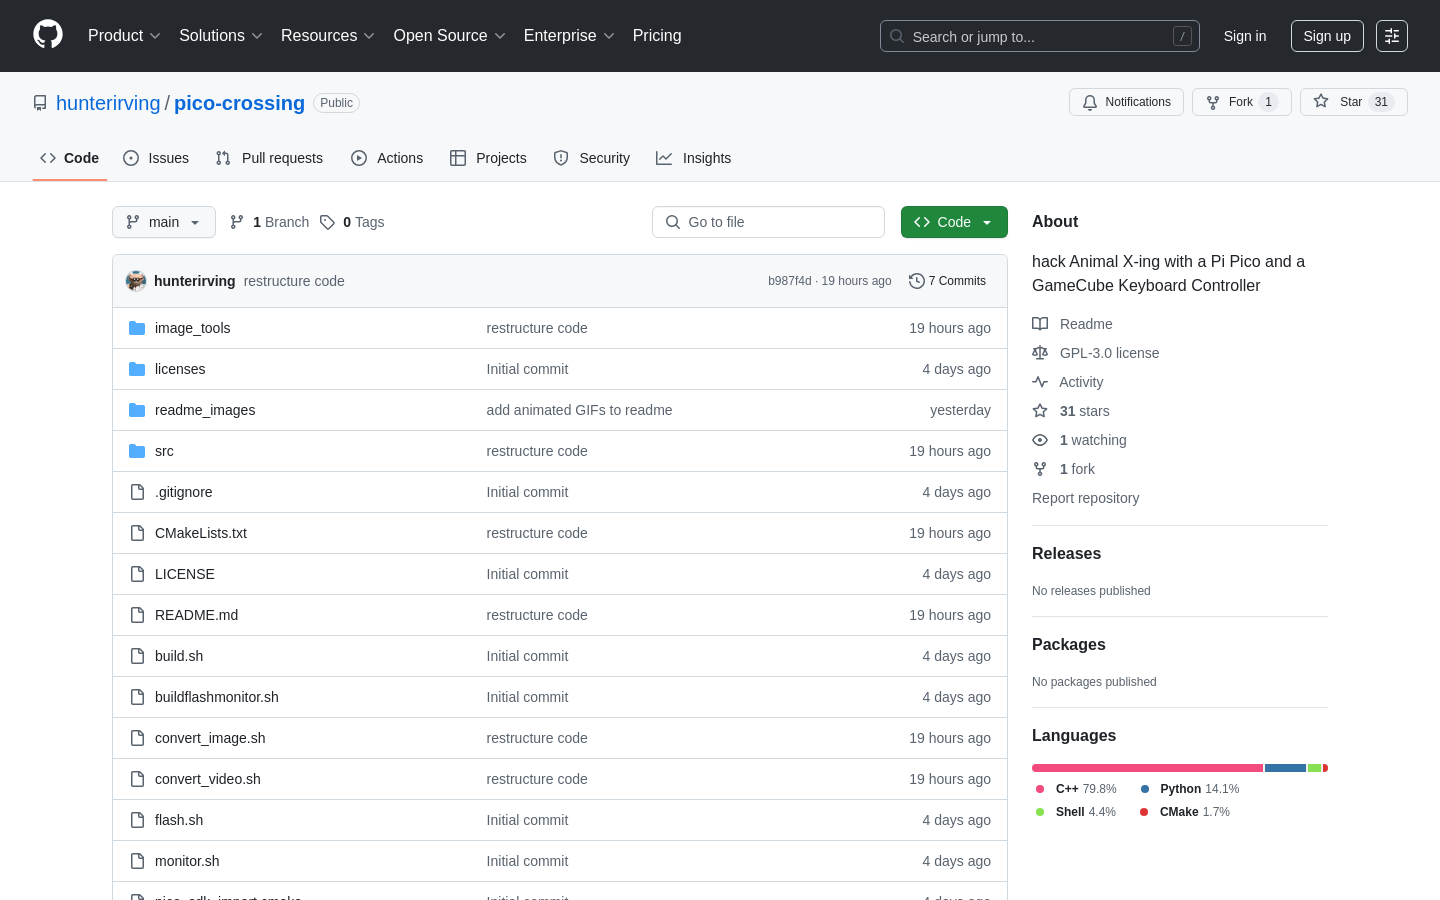Click the Search or jump to field
Viewport: 1440px width, 900px height.
[1040, 36]
